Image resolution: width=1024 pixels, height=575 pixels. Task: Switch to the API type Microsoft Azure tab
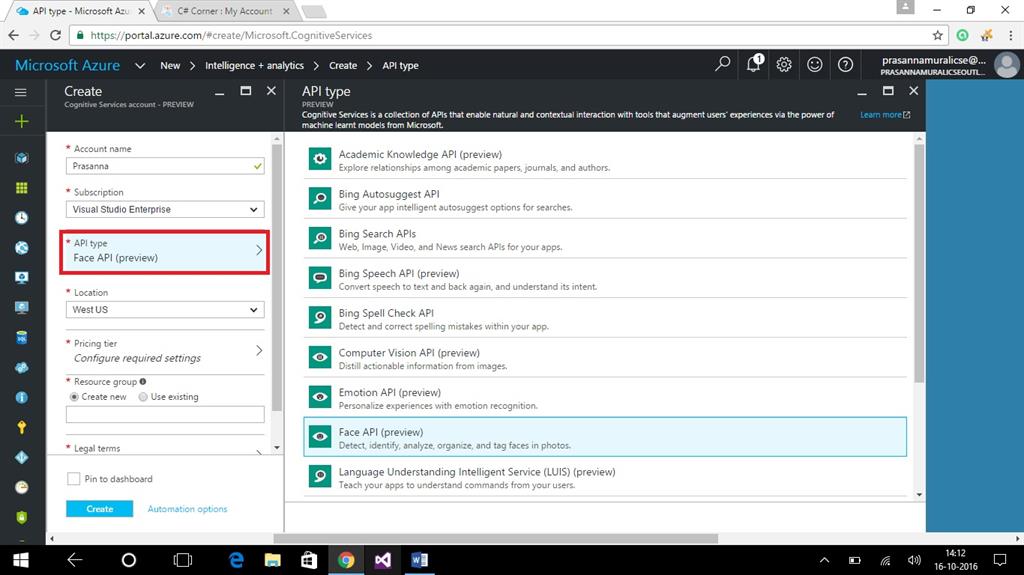point(82,11)
